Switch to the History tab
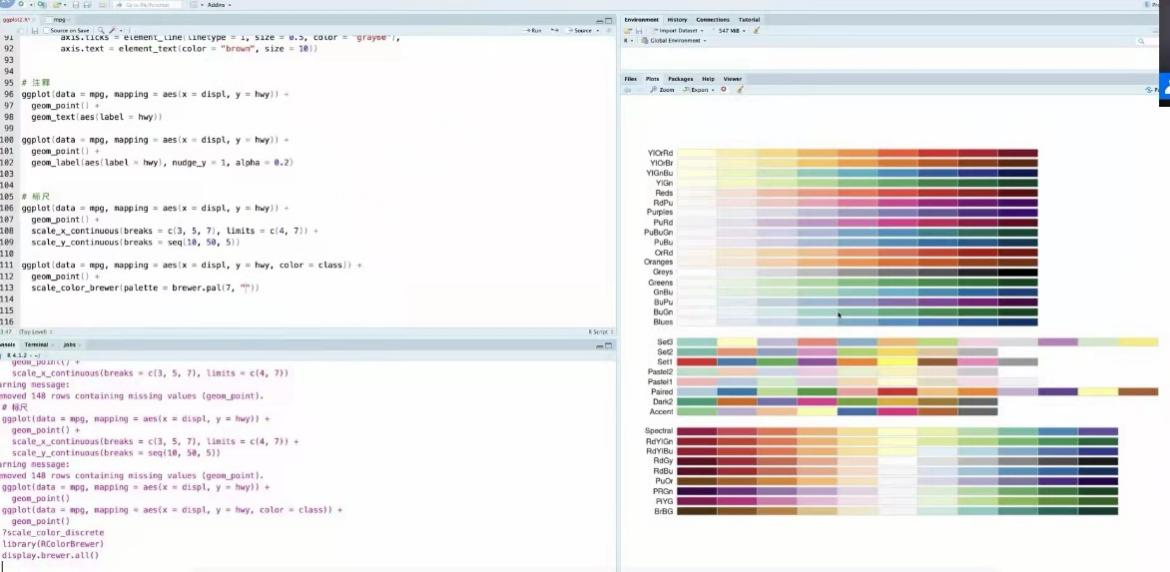Screen dimensions: 1170x572 [677, 19]
